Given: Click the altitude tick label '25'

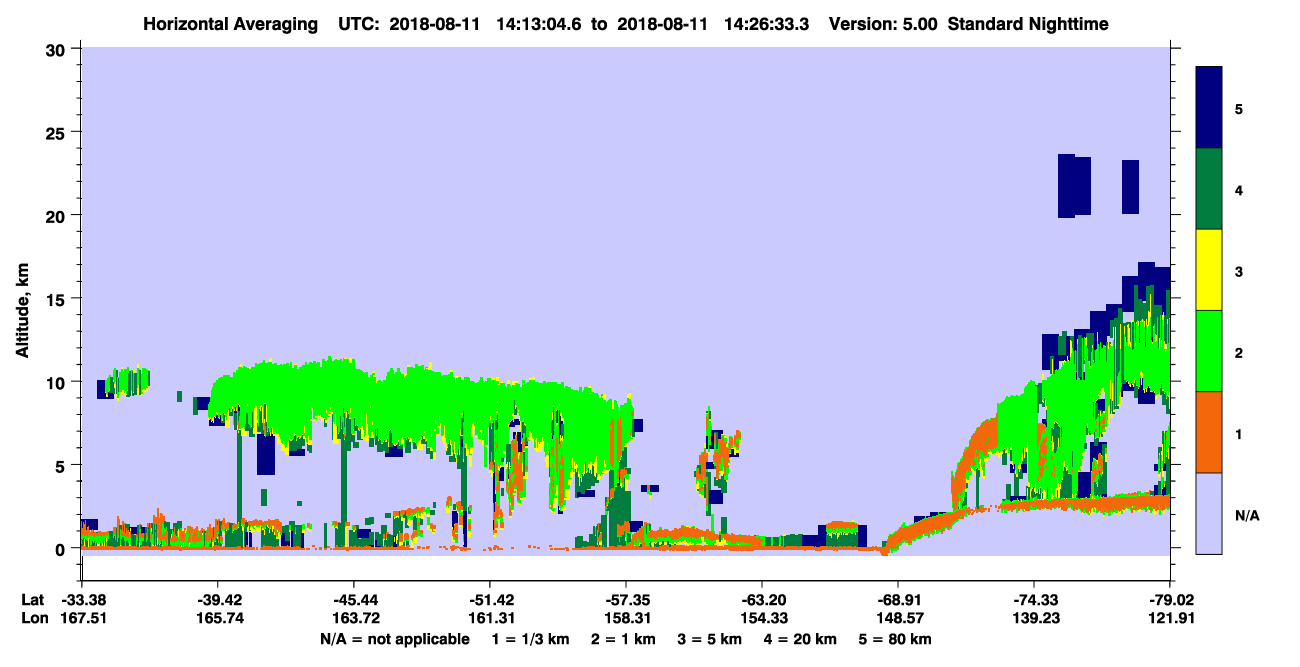Looking at the screenshot, I should [x=58, y=132].
